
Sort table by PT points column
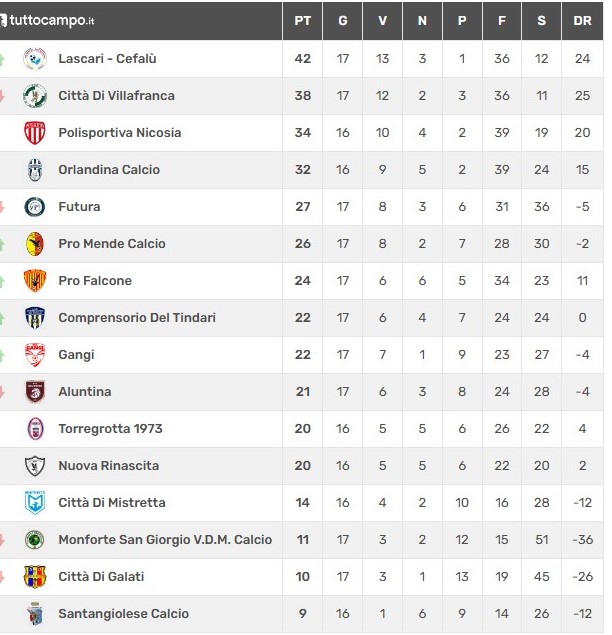click(303, 21)
